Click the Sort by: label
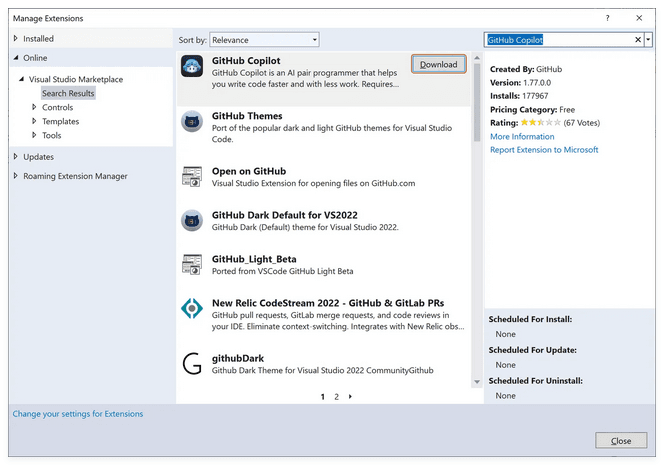664x466 pixels. (192, 40)
